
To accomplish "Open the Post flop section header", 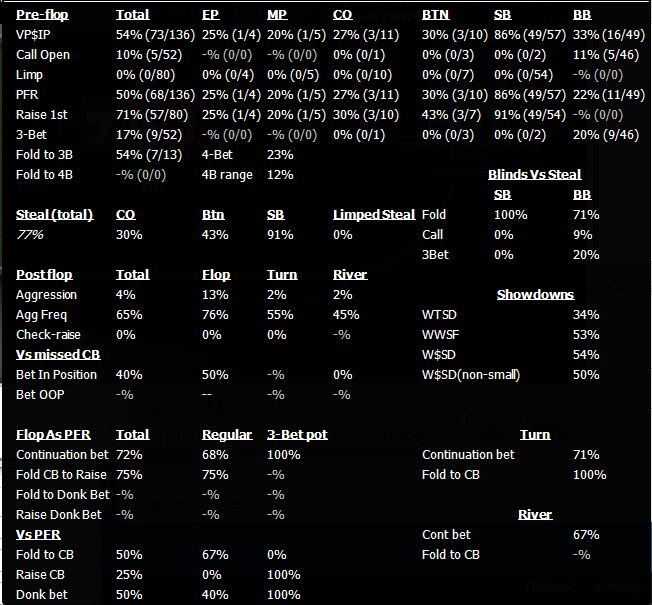I will (44, 274).
